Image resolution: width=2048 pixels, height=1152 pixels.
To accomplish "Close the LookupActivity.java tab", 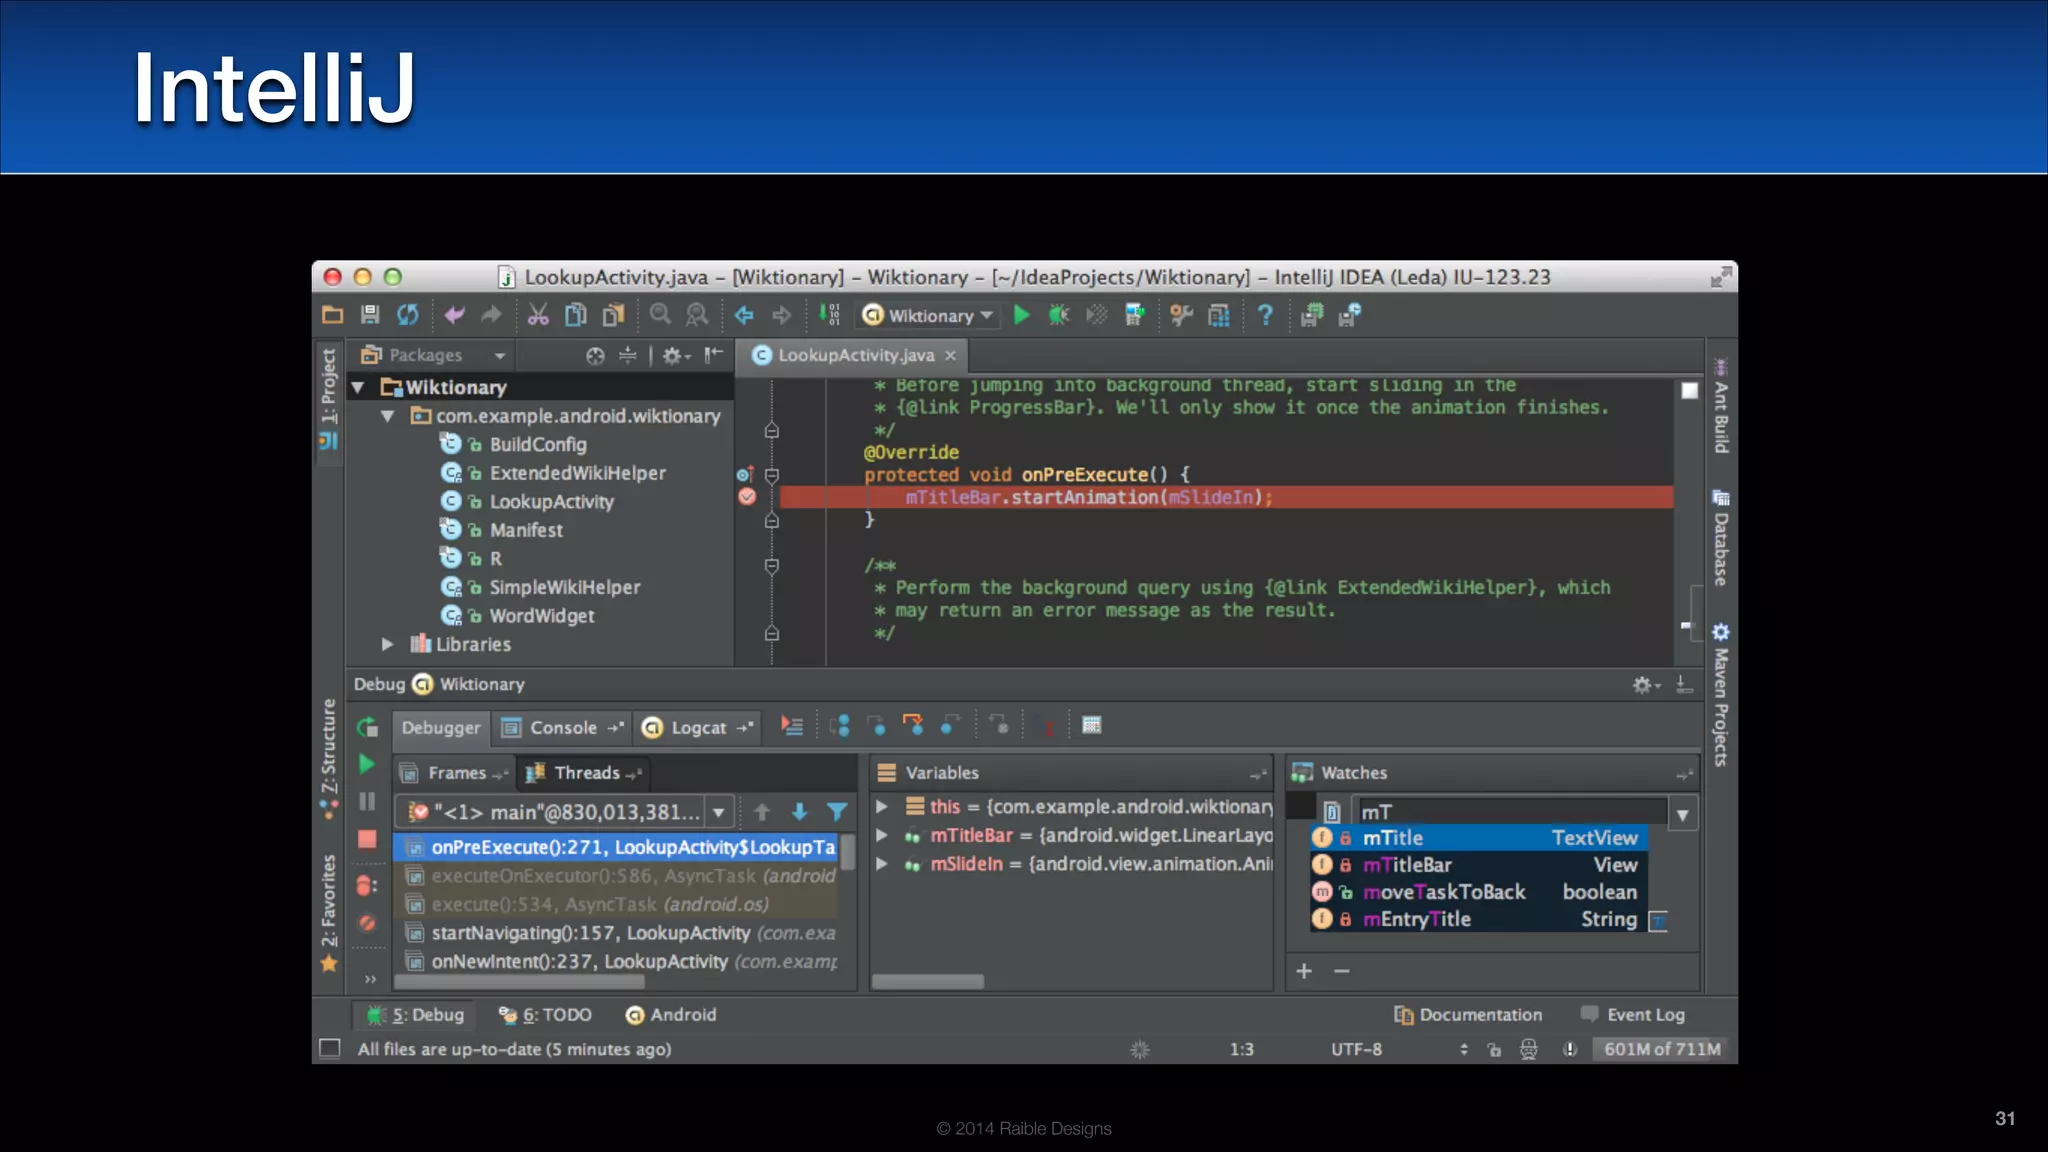I will (x=951, y=355).
